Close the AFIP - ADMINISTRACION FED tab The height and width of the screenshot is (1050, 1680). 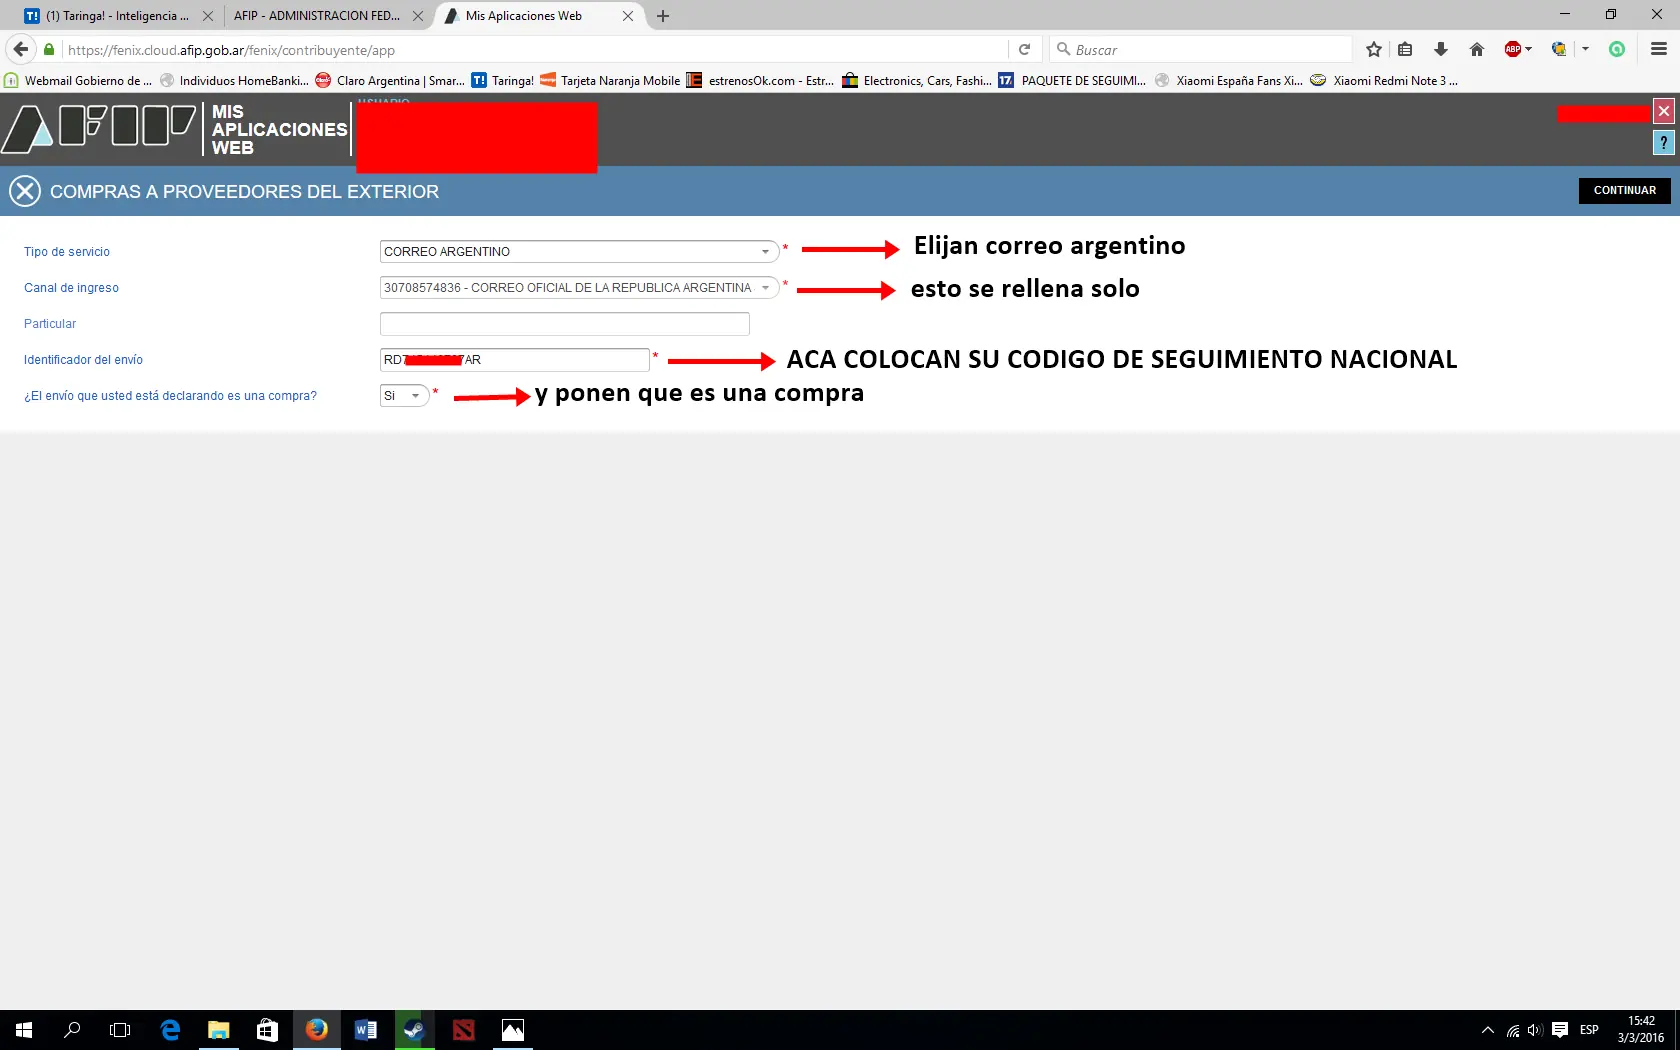pyautogui.click(x=418, y=16)
